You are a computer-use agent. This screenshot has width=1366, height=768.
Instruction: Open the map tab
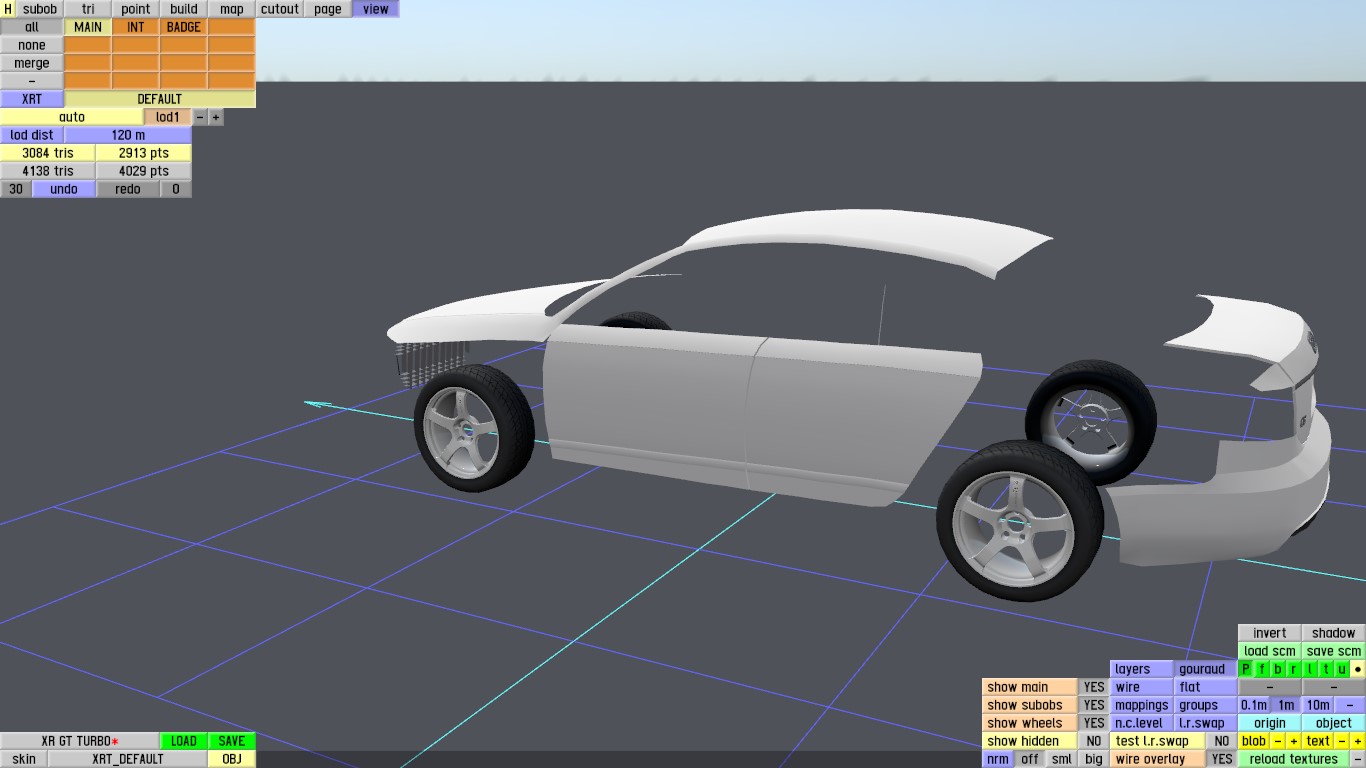coord(232,9)
